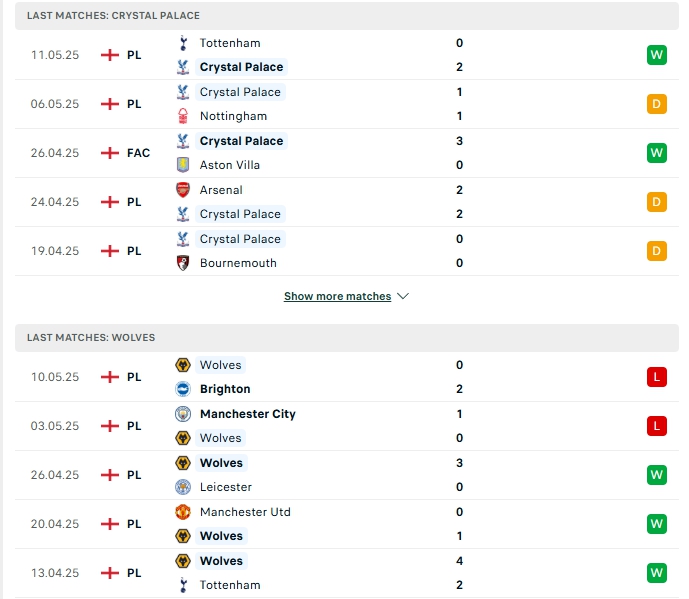
Task: Click the chevron next to Show more matches
Action: [x=403, y=297]
